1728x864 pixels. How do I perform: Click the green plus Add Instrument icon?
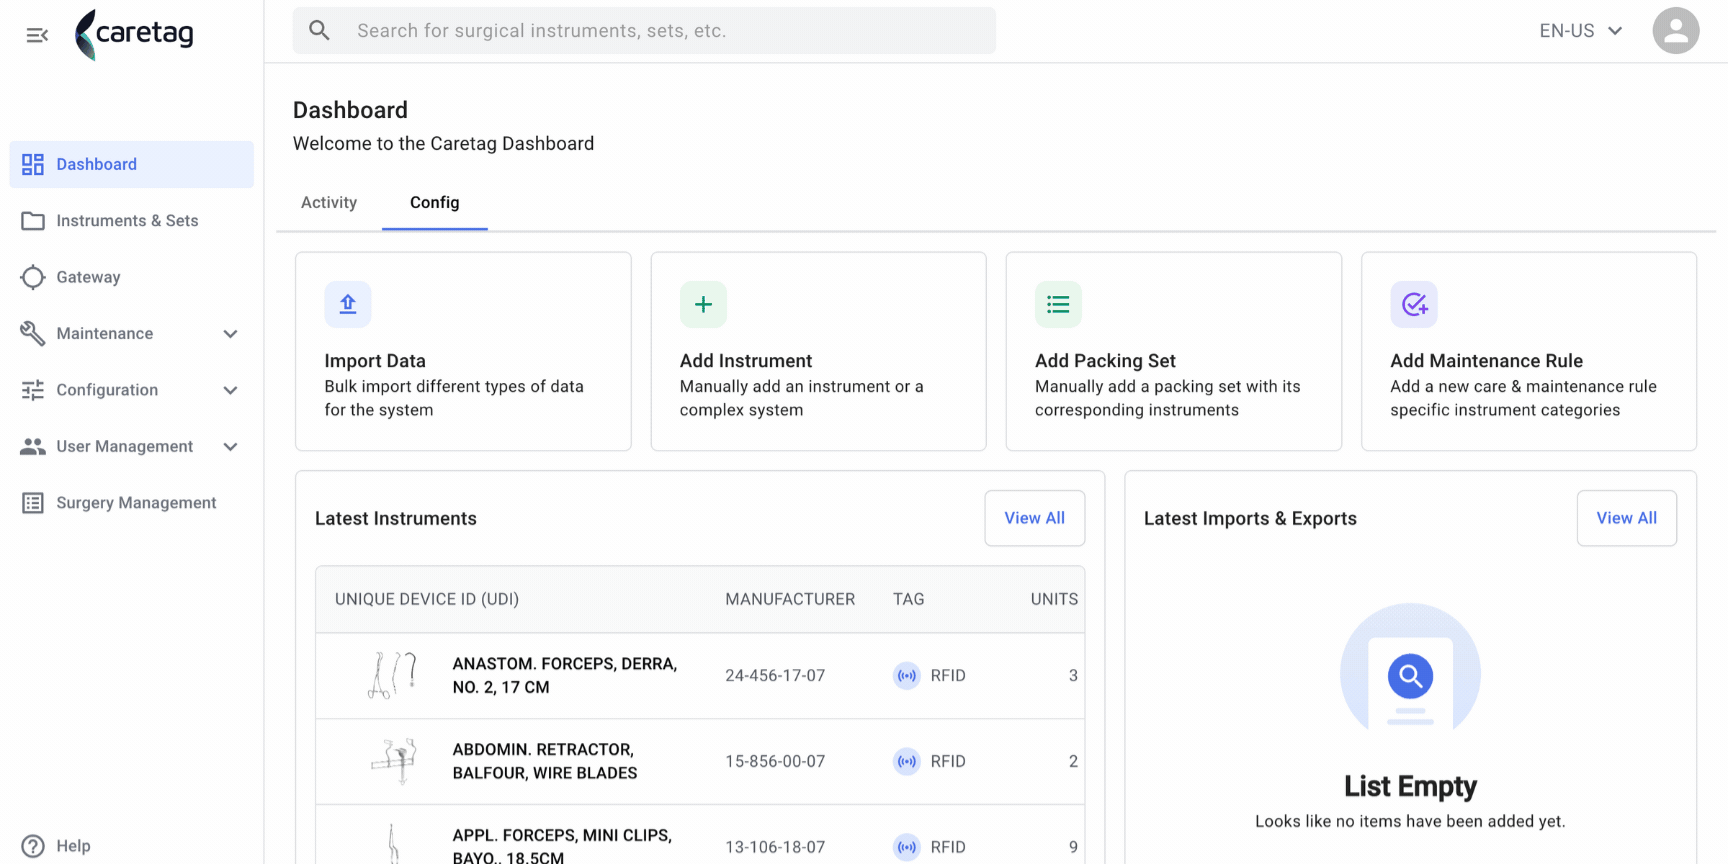(703, 304)
